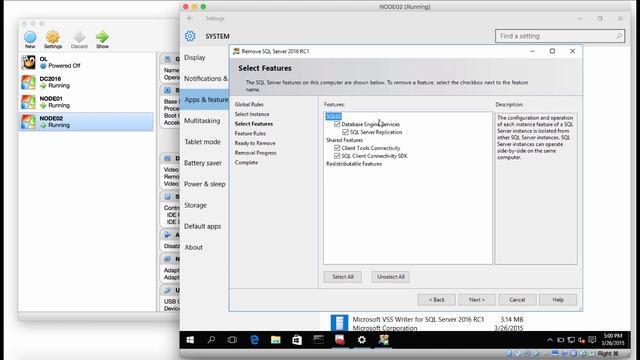This screenshot has width=640, height=360.
Task: Click the < Back button
Action: pyautogui.click(x=436, y=300)
